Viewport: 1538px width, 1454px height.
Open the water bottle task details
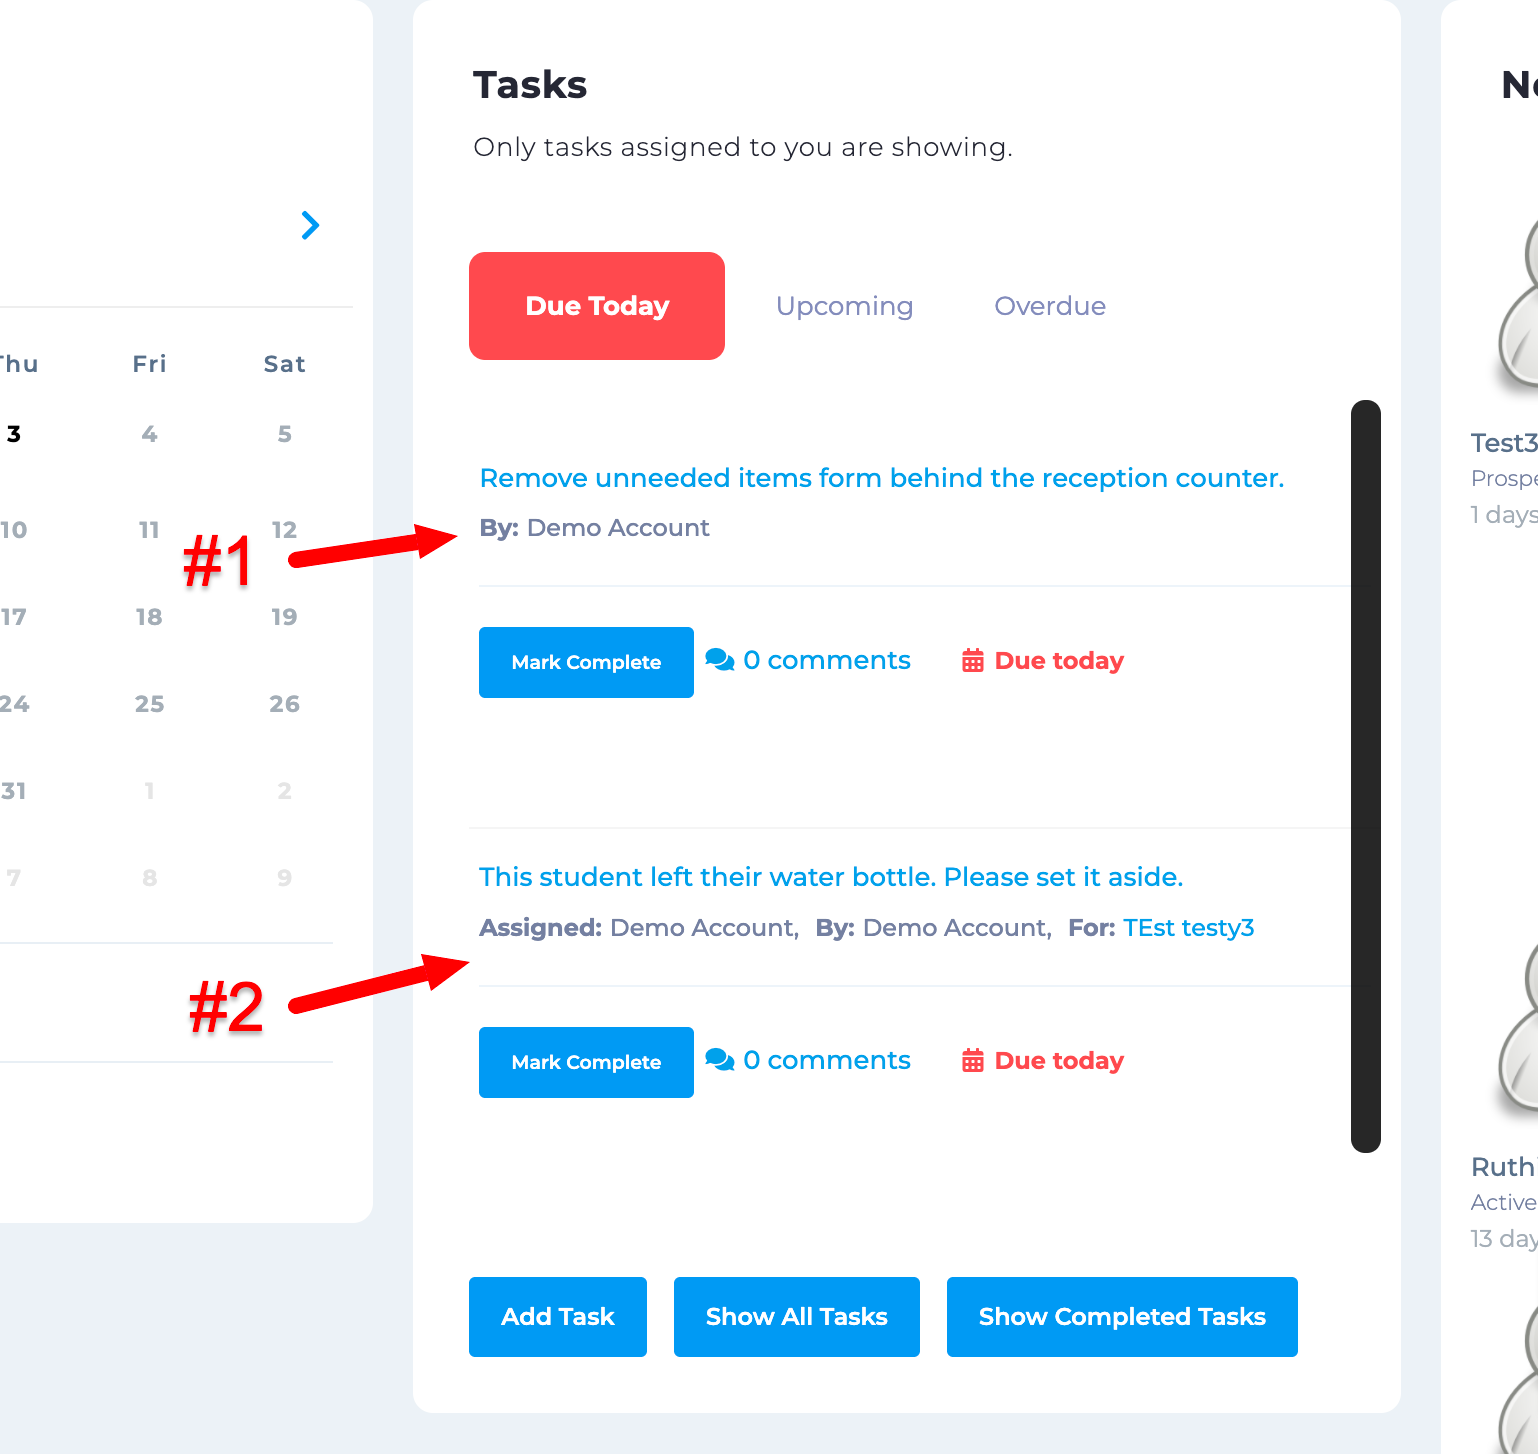(830, 877)
